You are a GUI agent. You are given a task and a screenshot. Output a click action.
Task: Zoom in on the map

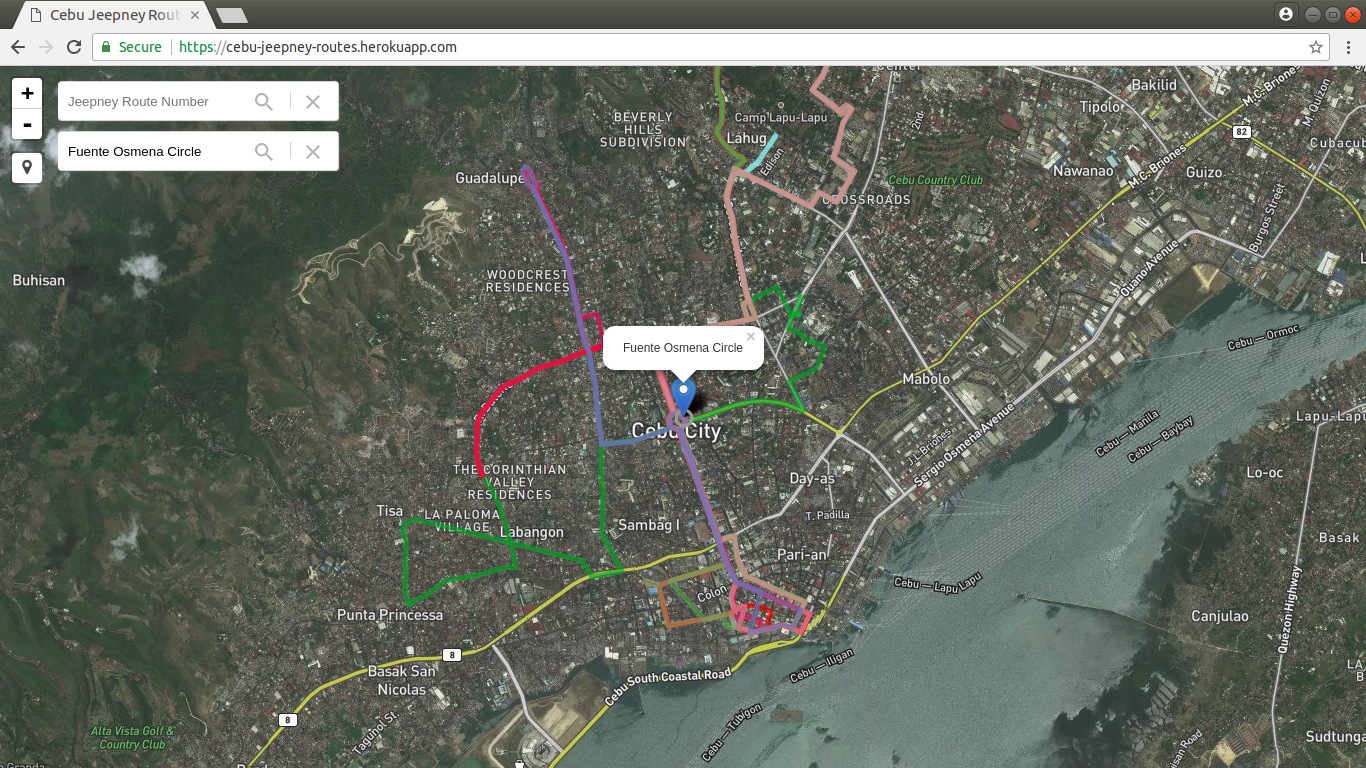pyautogui.click(x=27, y=93)
